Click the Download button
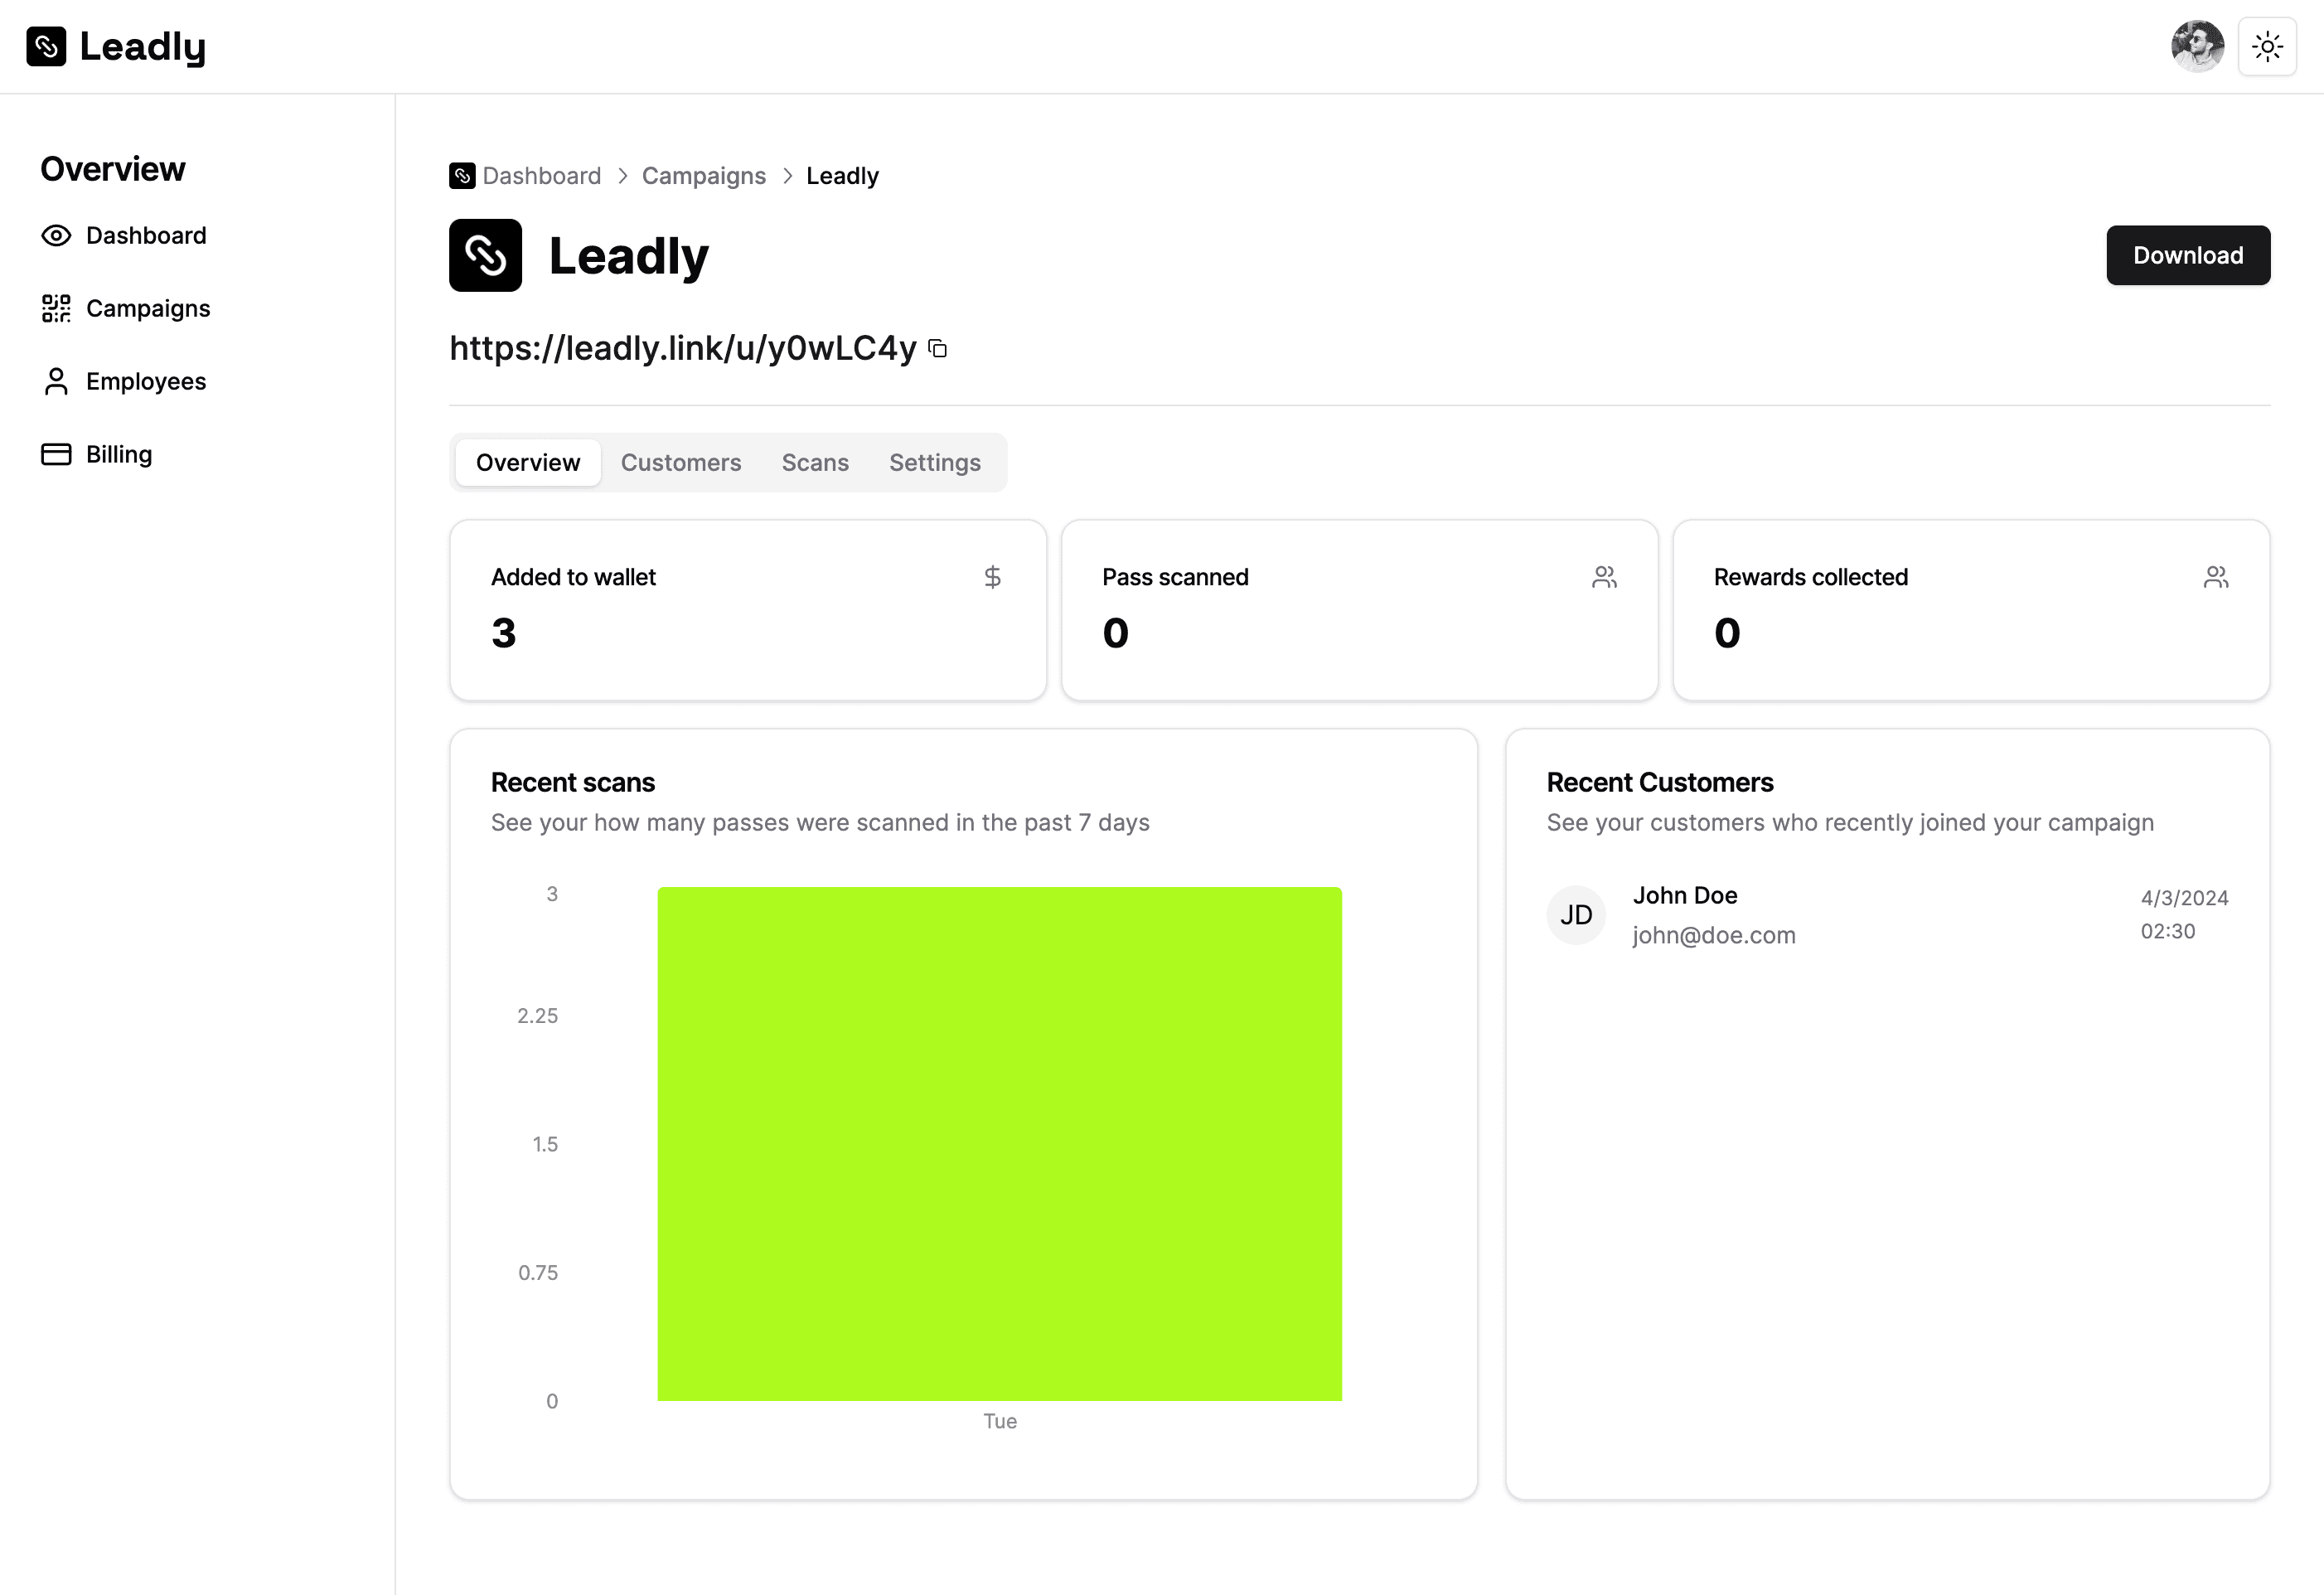 coord(2188,255)
